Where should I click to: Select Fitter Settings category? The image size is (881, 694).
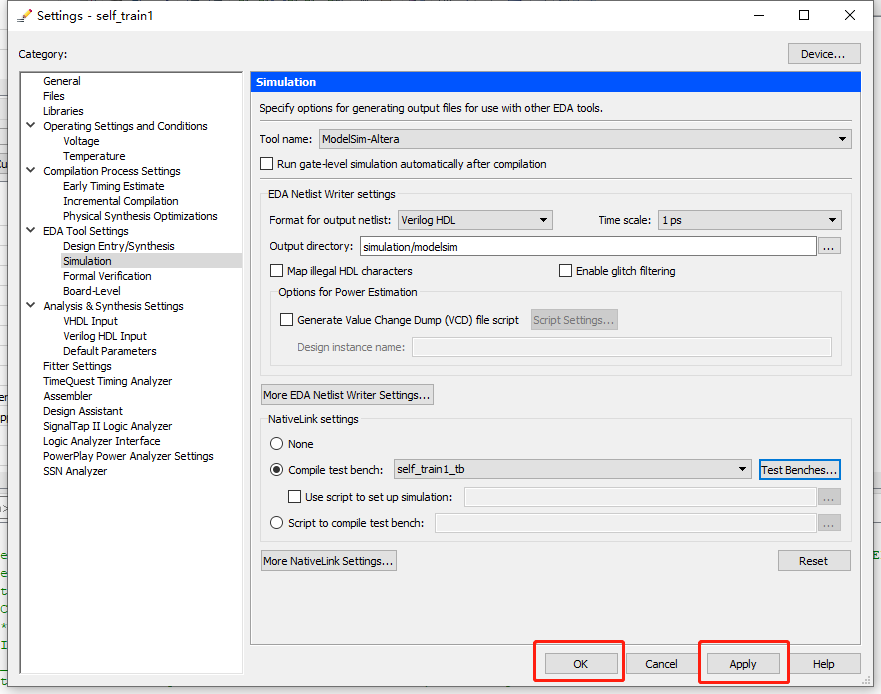tap(78, 366)
